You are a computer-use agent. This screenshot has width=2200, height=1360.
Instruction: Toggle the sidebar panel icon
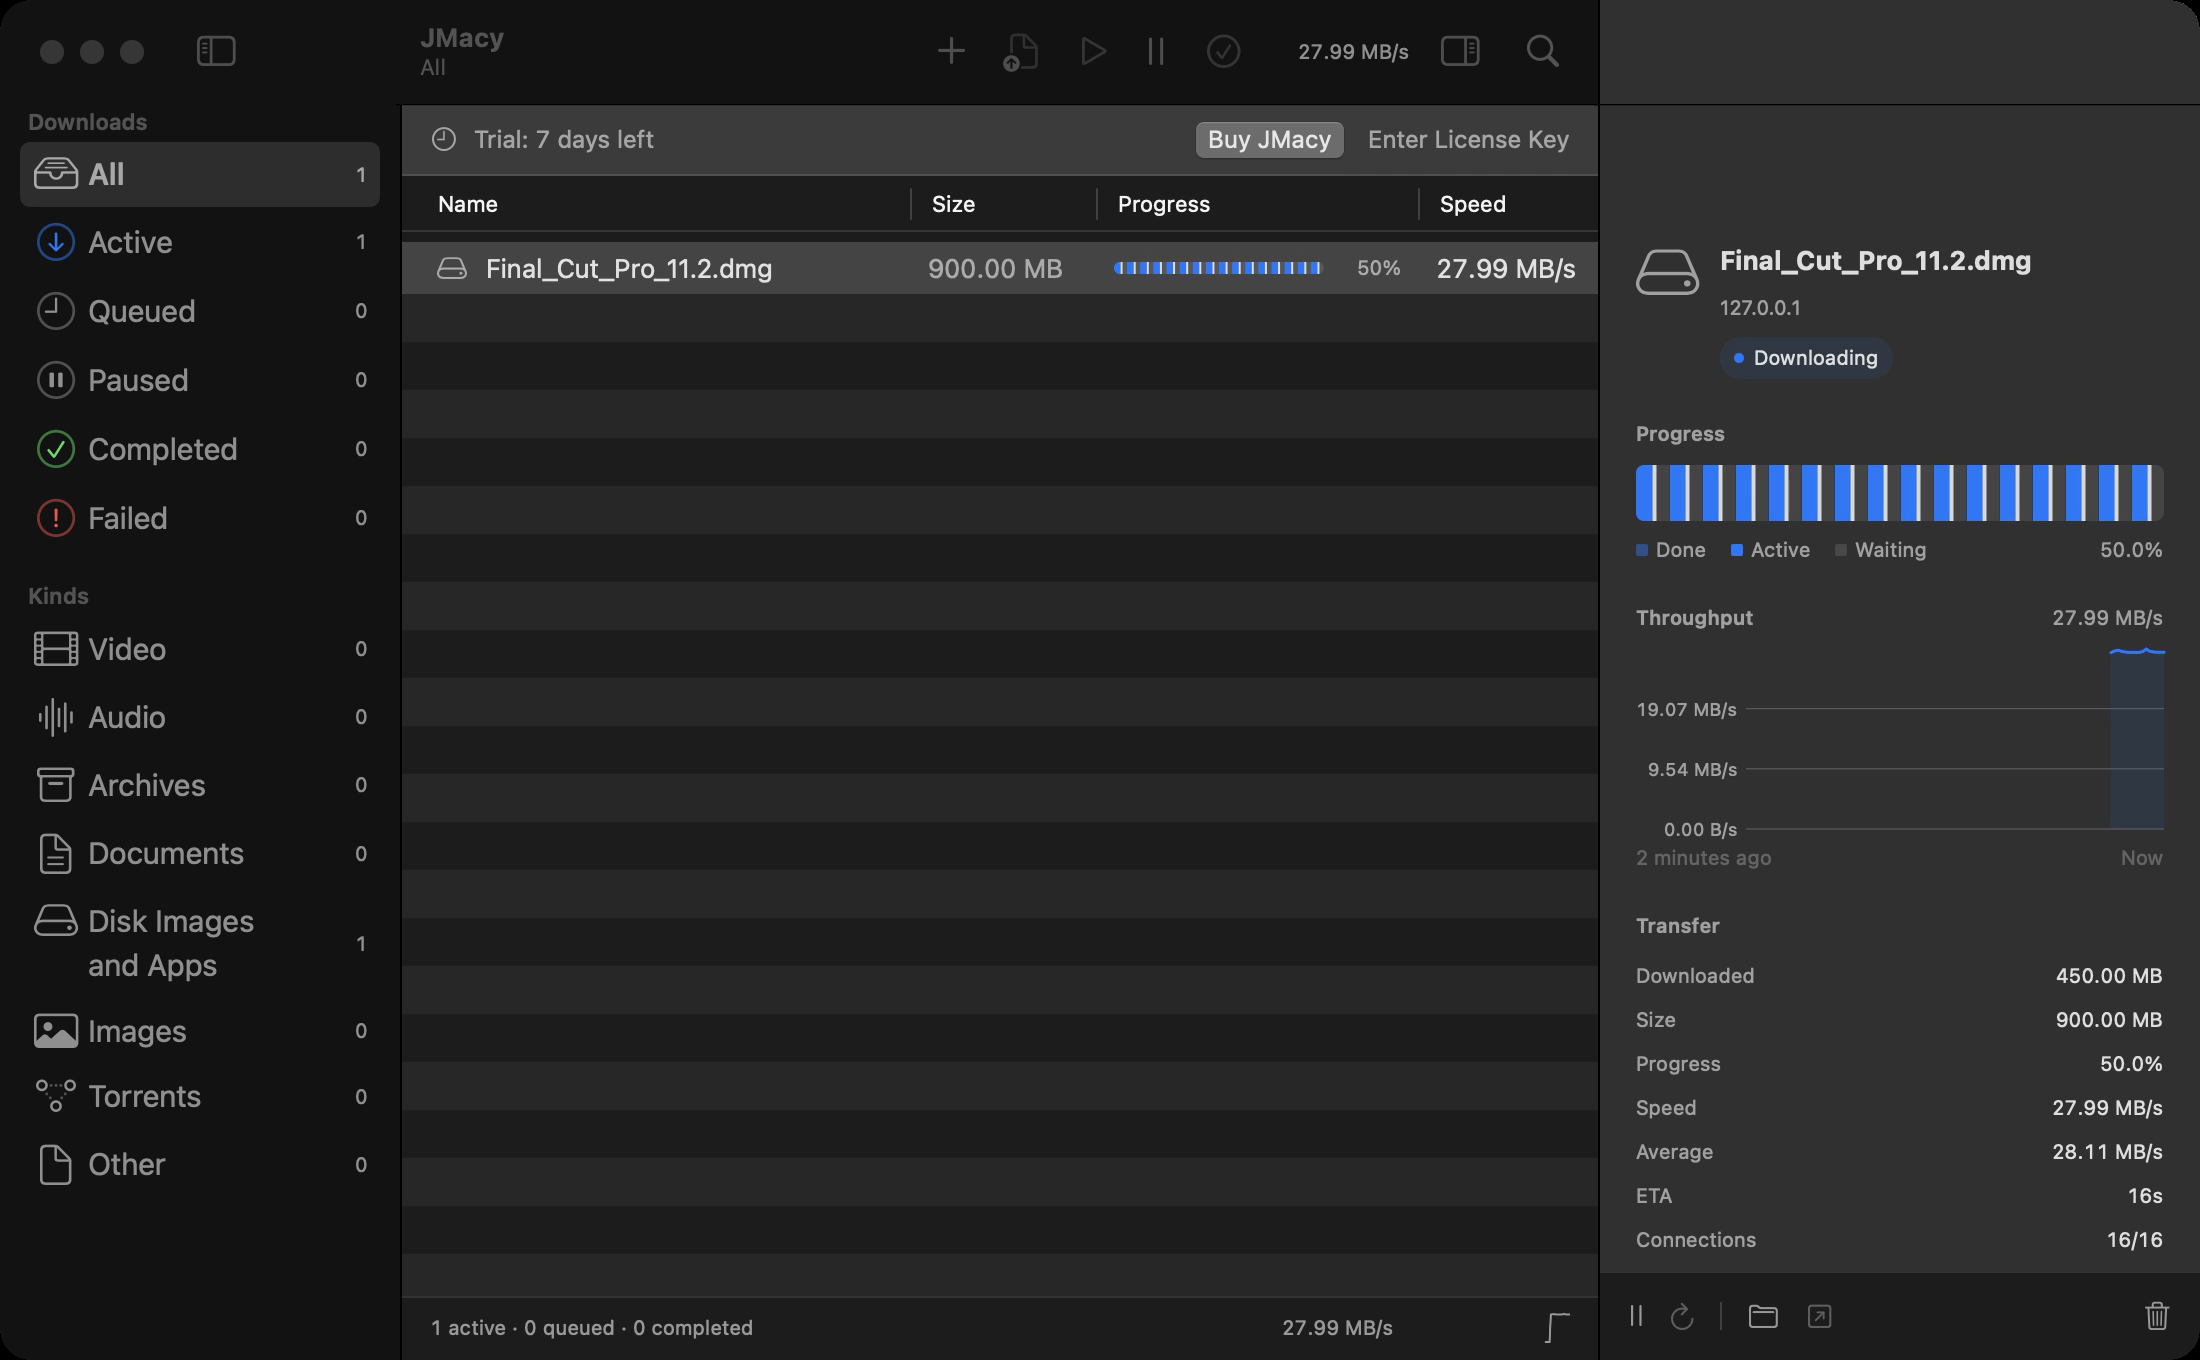216,51
